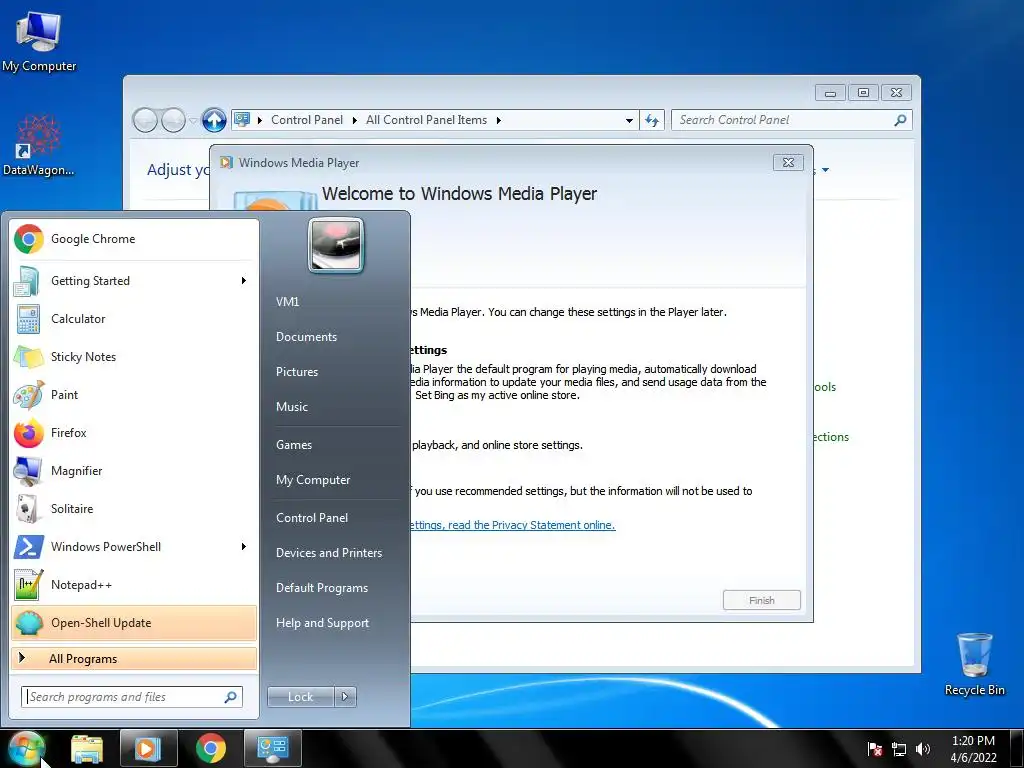The height and width of the screenshot is (768, 1024).
Task: Expand the Getting Started submenu arrow
Action: [x=244, y=281]
